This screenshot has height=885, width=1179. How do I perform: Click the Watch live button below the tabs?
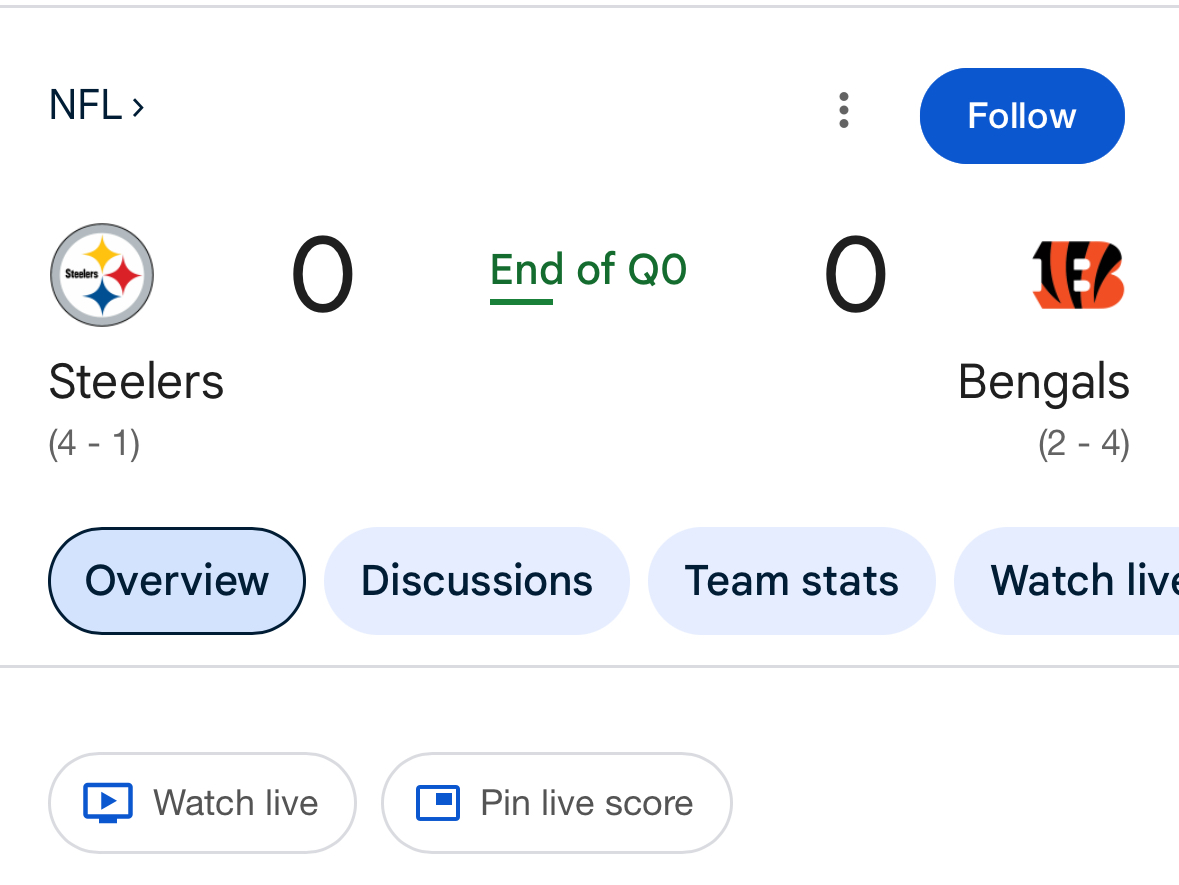(202, 803)
